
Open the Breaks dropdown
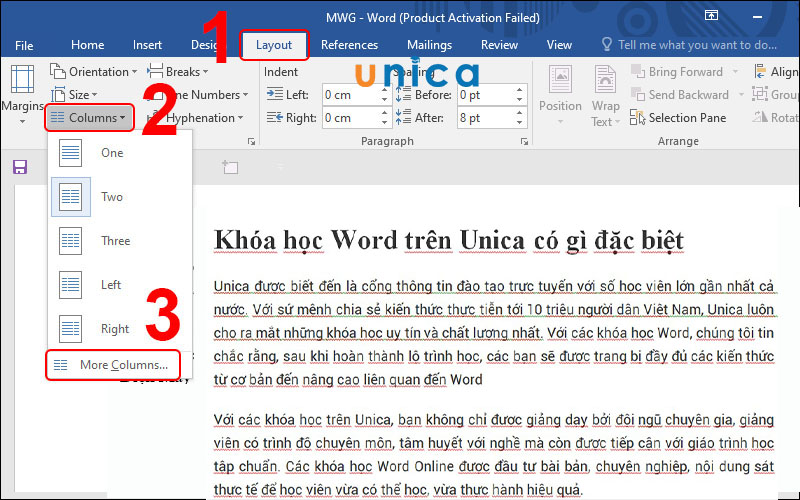tap(178, 71)
